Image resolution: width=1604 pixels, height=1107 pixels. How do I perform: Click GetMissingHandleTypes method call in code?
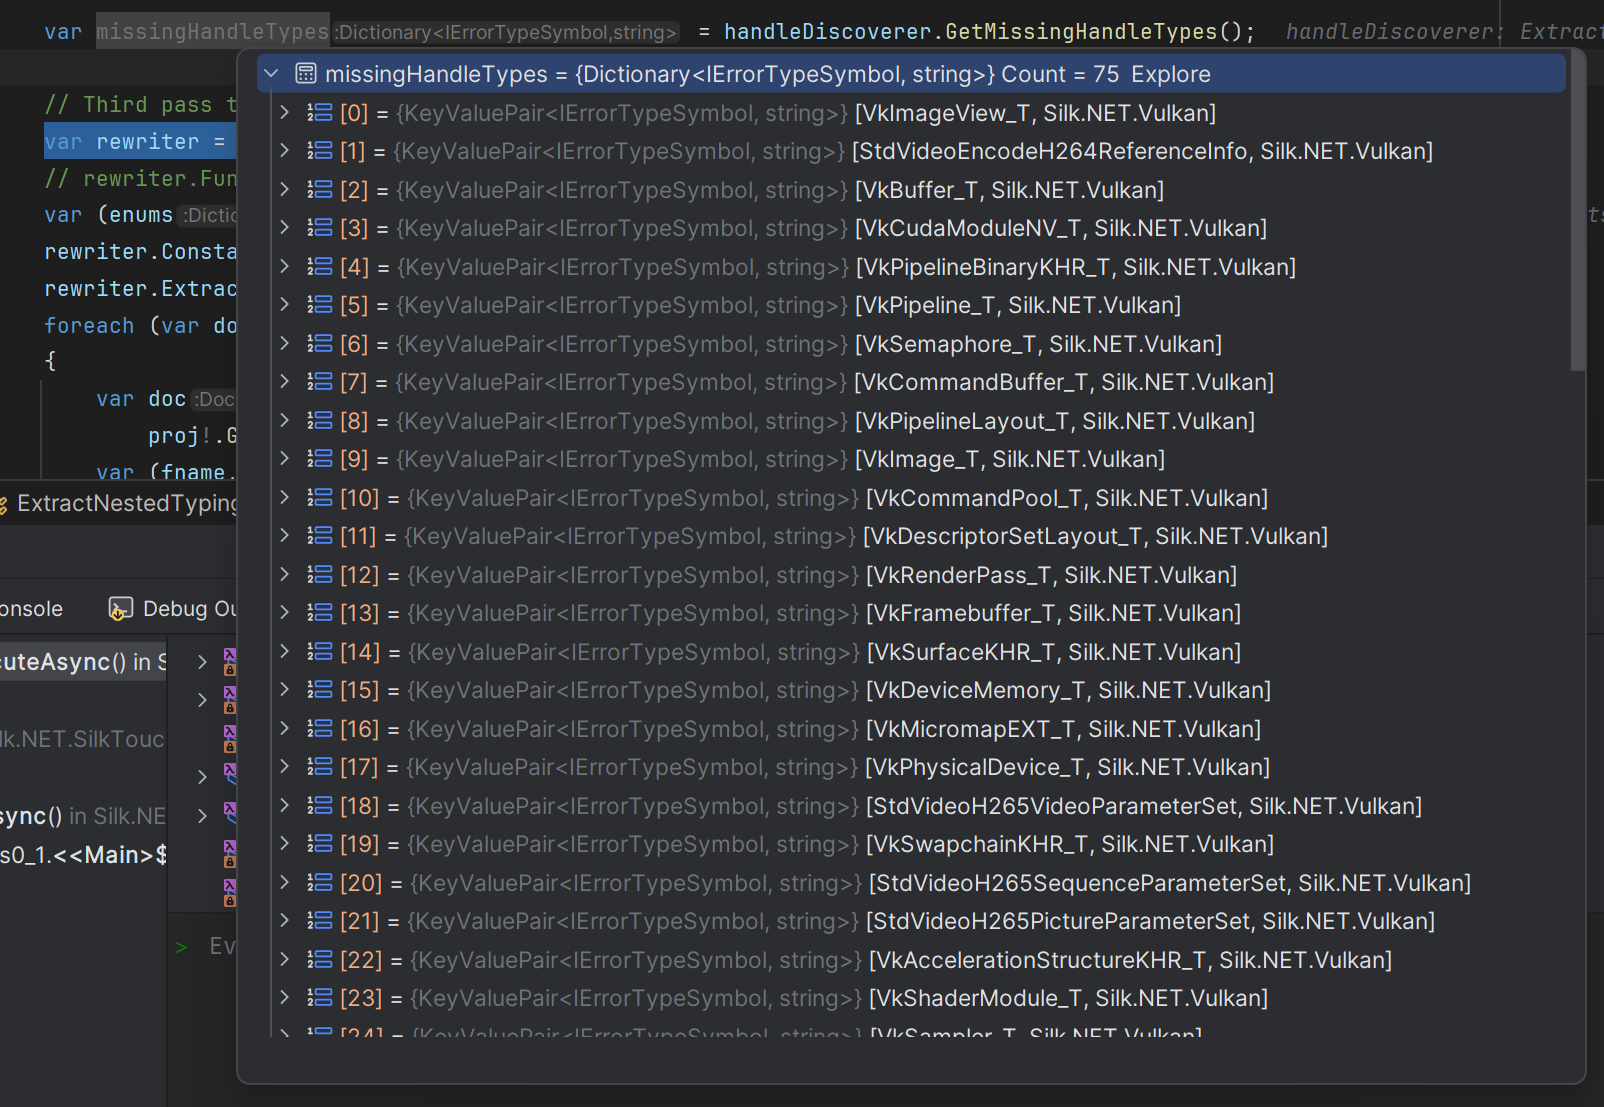pos(1081,32)
